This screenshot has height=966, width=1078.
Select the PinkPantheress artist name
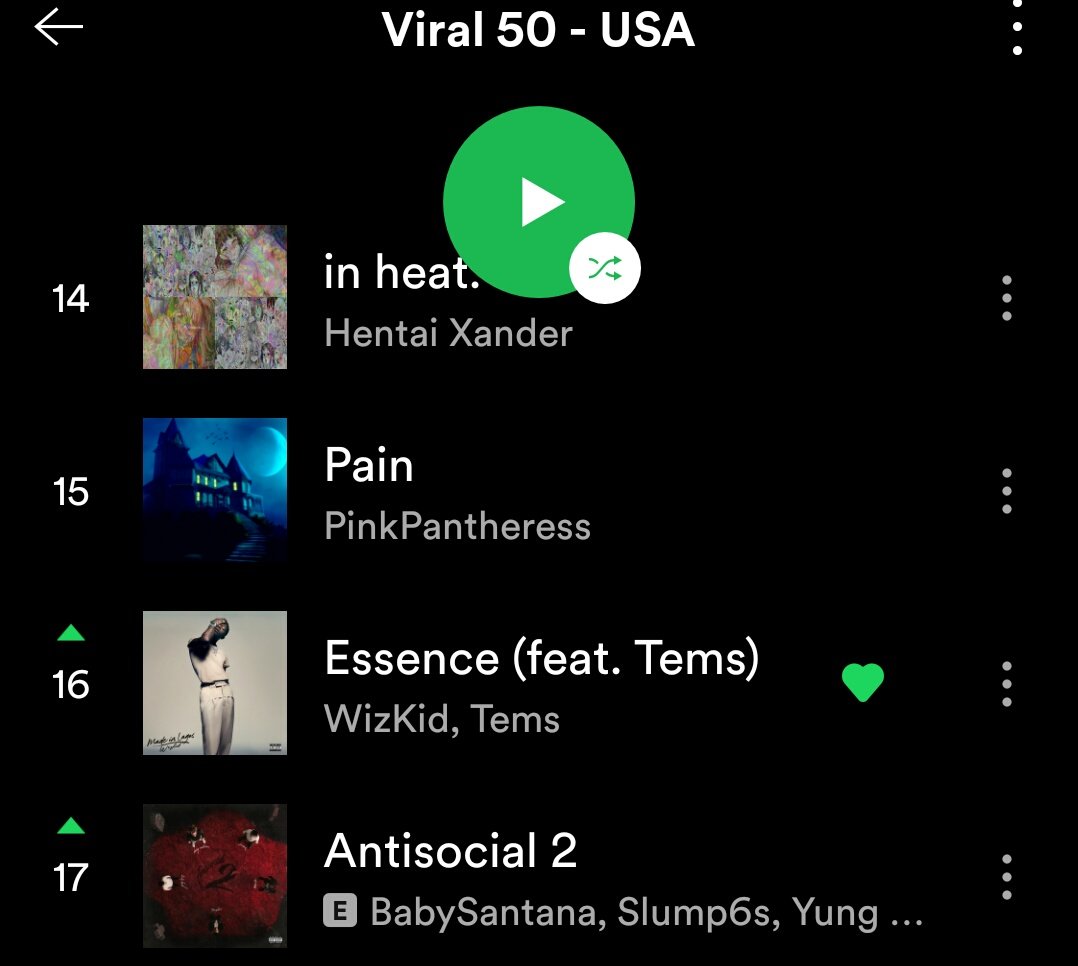pyautogui.click(x=457, y=527)
